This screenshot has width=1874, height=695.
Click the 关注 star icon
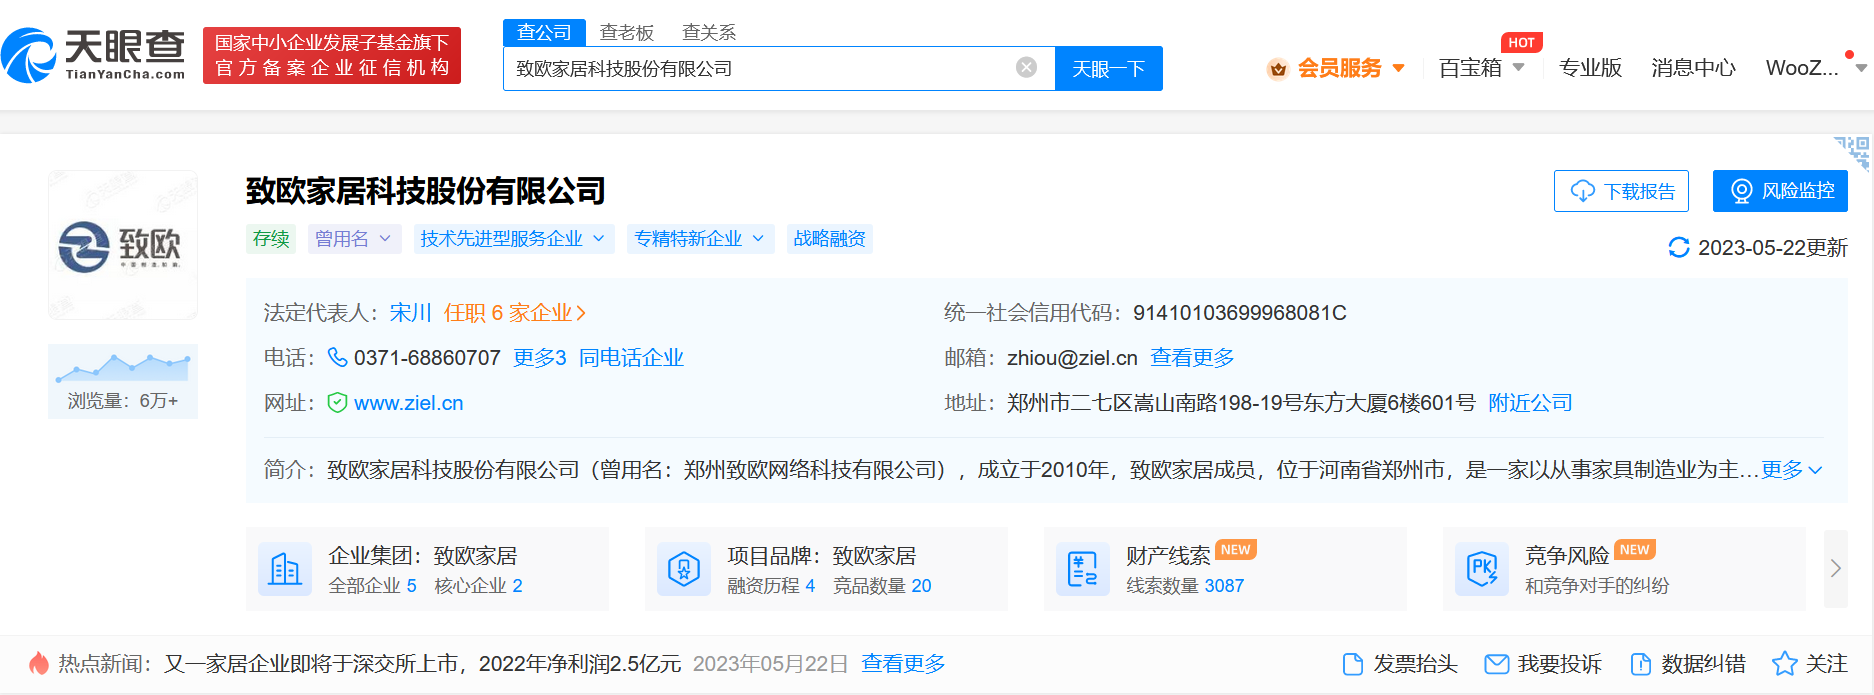pyautogui.click(x=1784, y=664)
